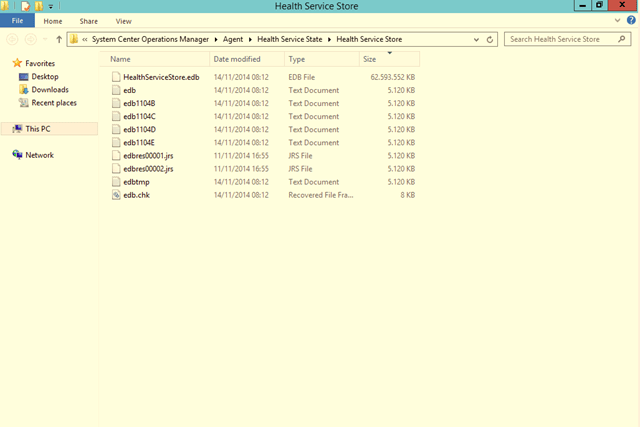Refresh the Health Service Store folder
640x427 pixels.
point(490,40)
